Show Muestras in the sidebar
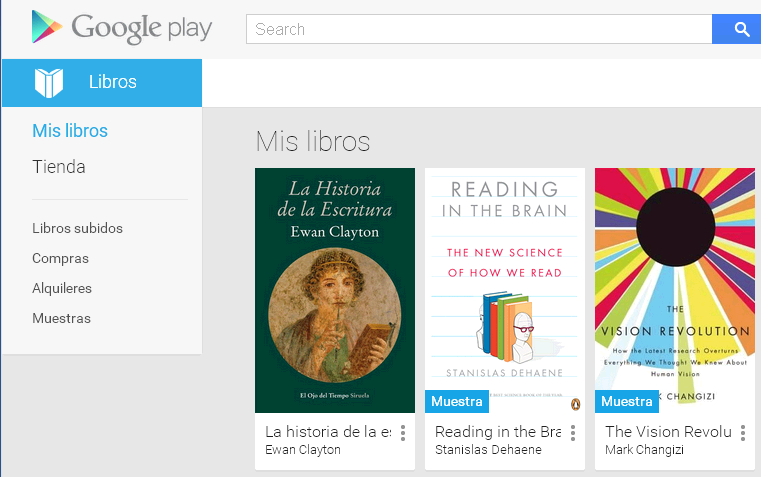761x477 pixels. tap(61, 318)
